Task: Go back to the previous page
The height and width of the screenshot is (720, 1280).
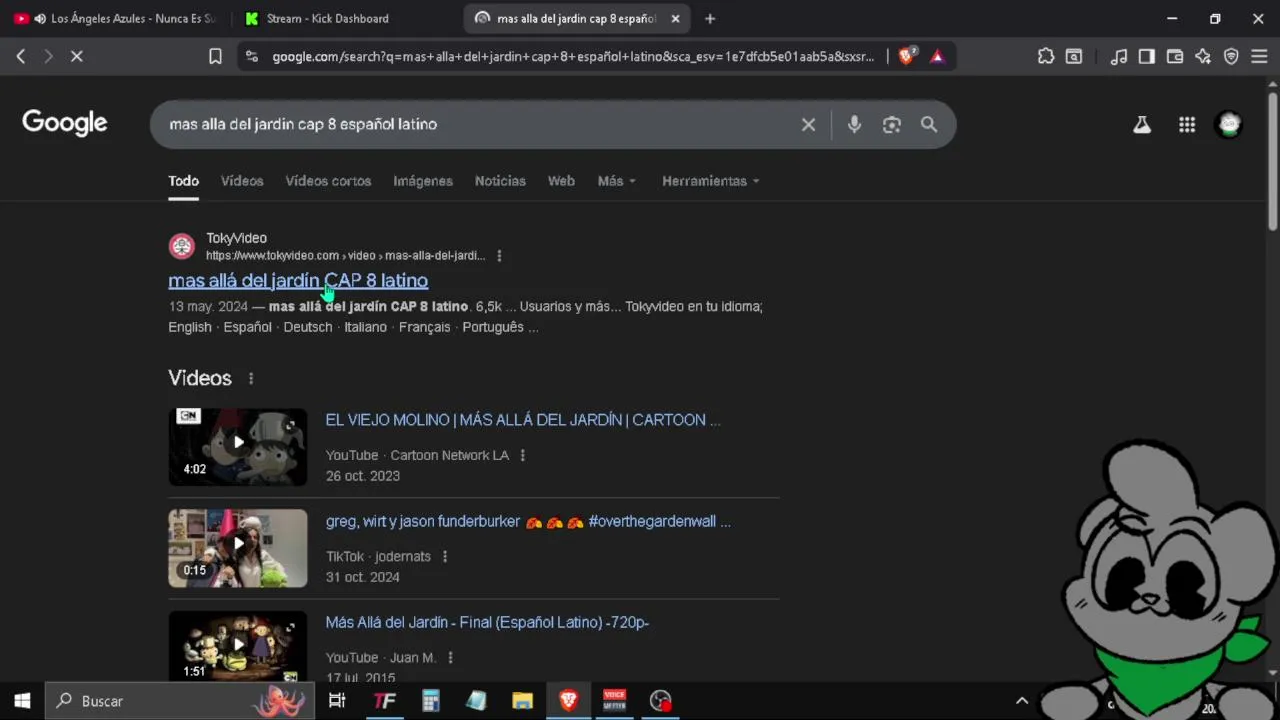Action: pyautogui.click(x=21, y=57)
